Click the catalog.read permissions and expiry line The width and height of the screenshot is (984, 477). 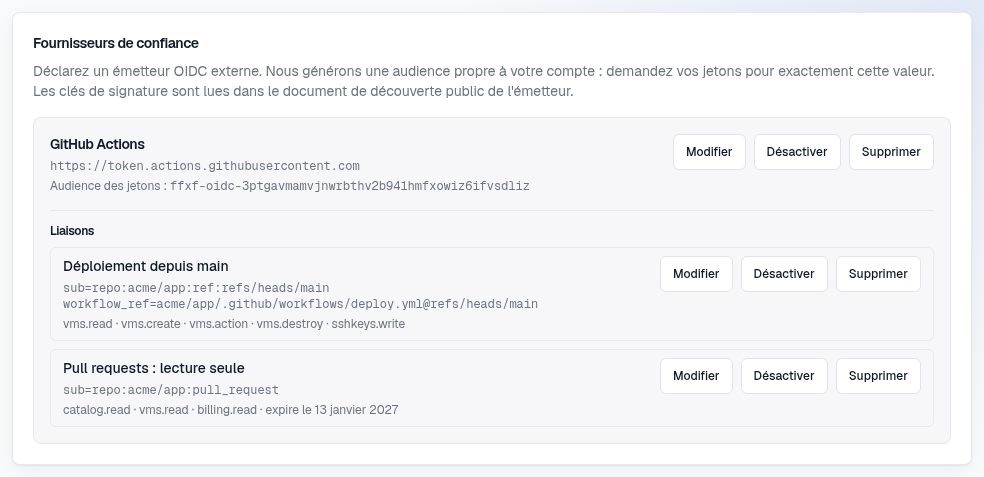pos(231,410)
